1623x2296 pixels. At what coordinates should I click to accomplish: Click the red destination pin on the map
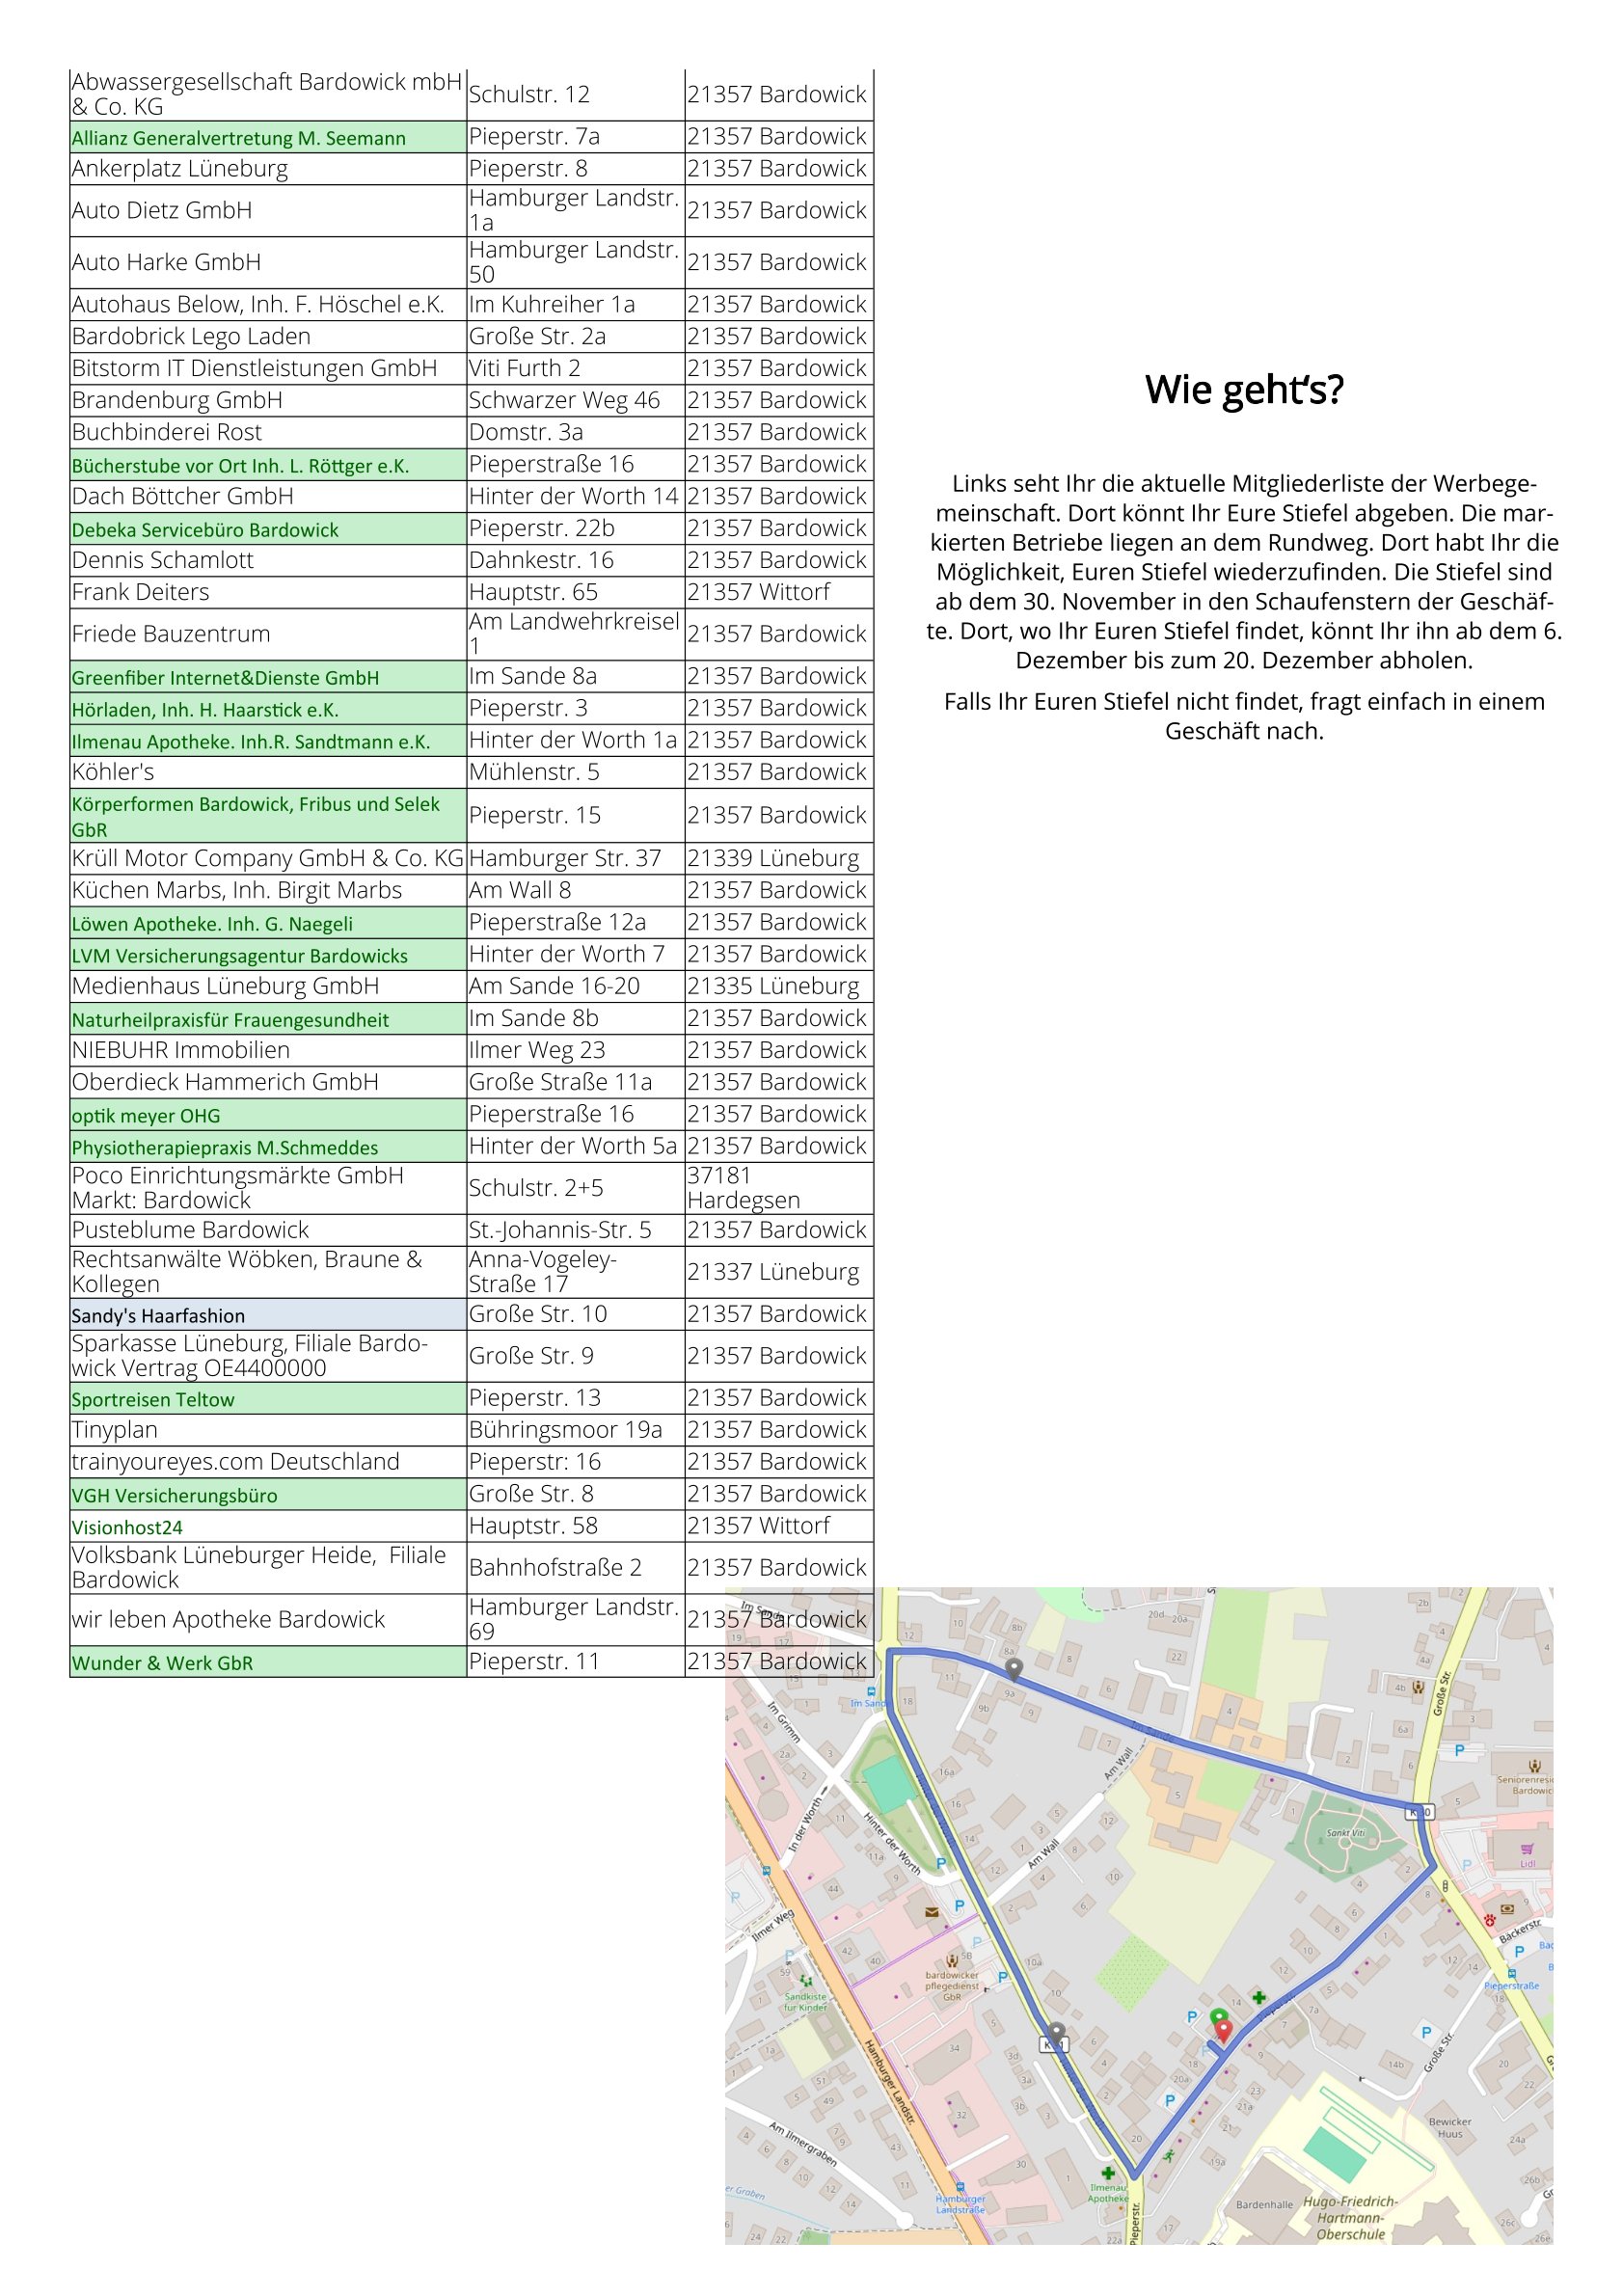coord(1222,2029)
